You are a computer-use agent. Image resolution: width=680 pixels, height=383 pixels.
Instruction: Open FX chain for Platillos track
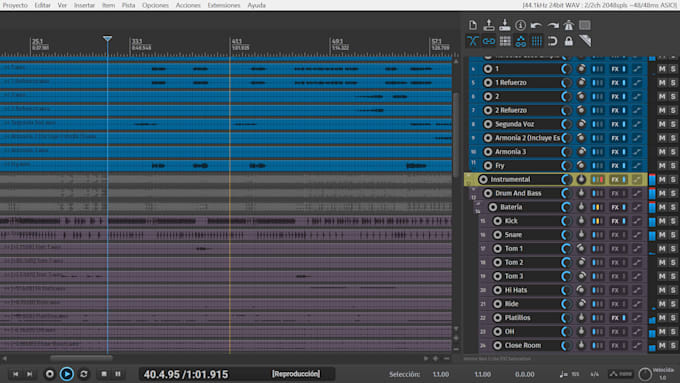point(615,318)
